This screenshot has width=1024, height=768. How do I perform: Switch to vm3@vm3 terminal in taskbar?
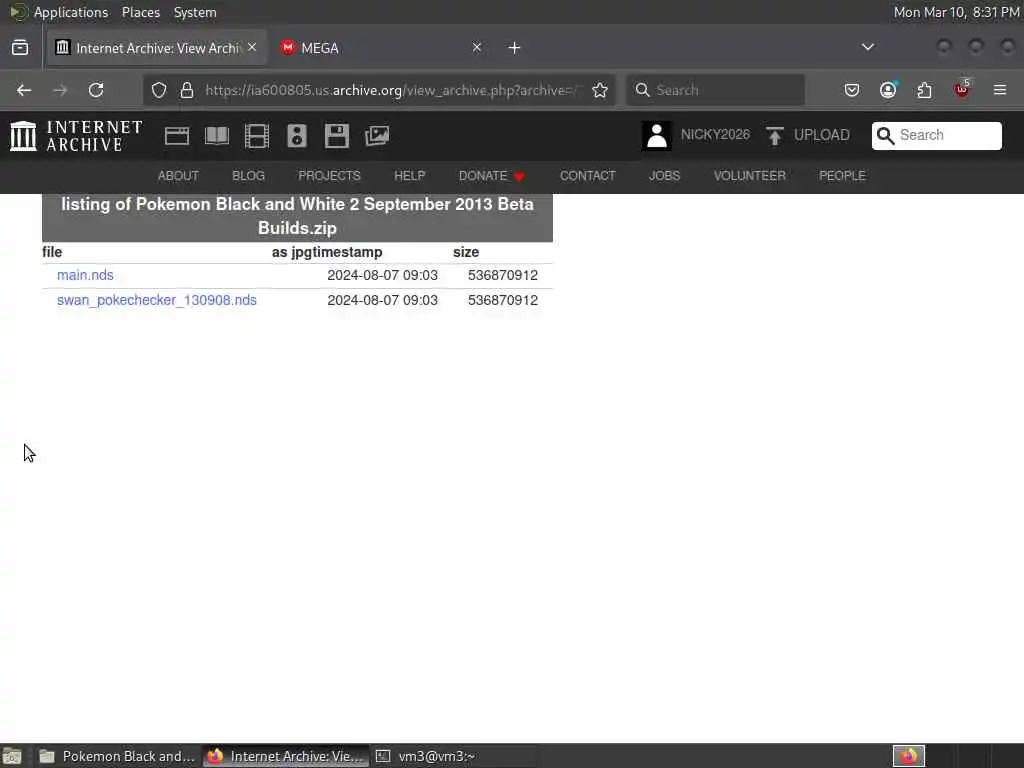[453, 756]
